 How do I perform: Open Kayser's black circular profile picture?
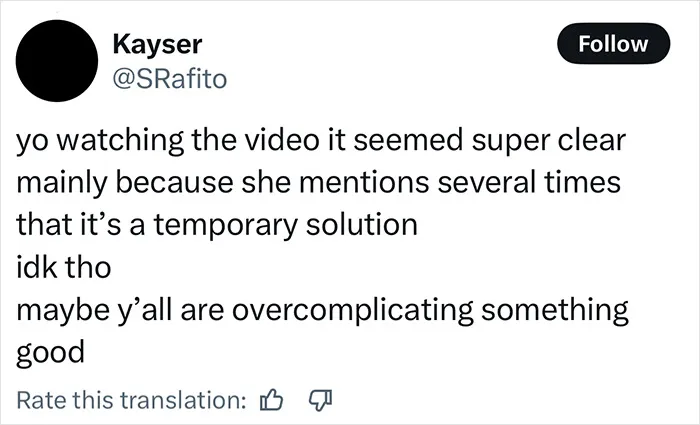(57, 61)
